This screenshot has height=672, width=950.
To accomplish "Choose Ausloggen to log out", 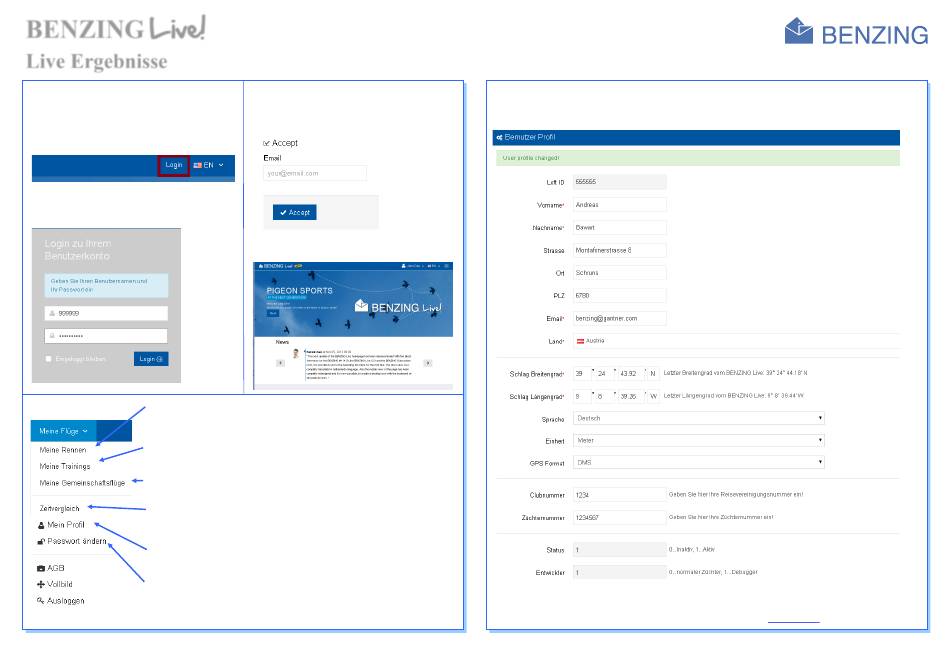I will 66,602.
